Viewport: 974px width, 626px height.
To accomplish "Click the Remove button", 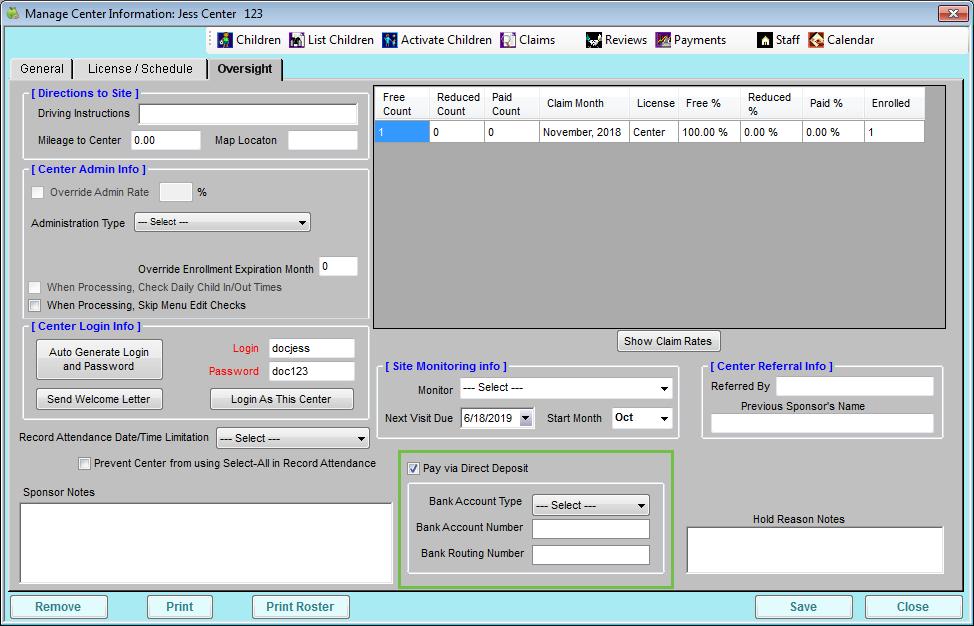I will [58, 607].
